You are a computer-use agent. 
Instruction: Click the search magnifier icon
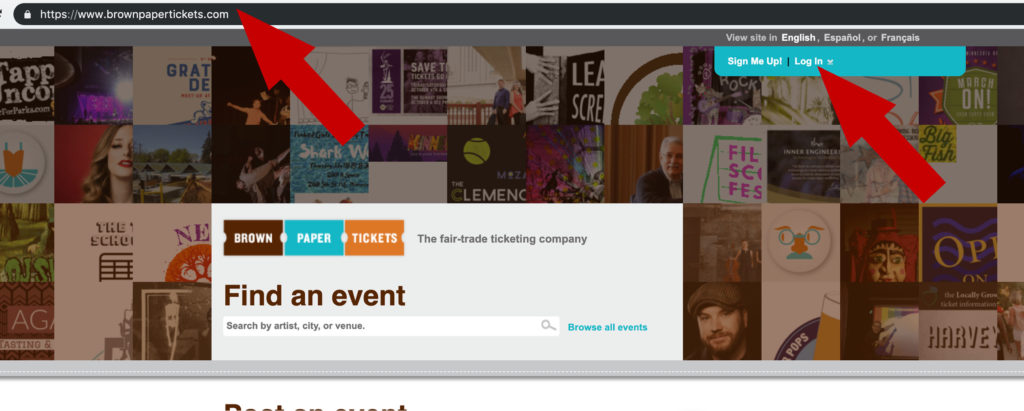[x=549, y=325]
